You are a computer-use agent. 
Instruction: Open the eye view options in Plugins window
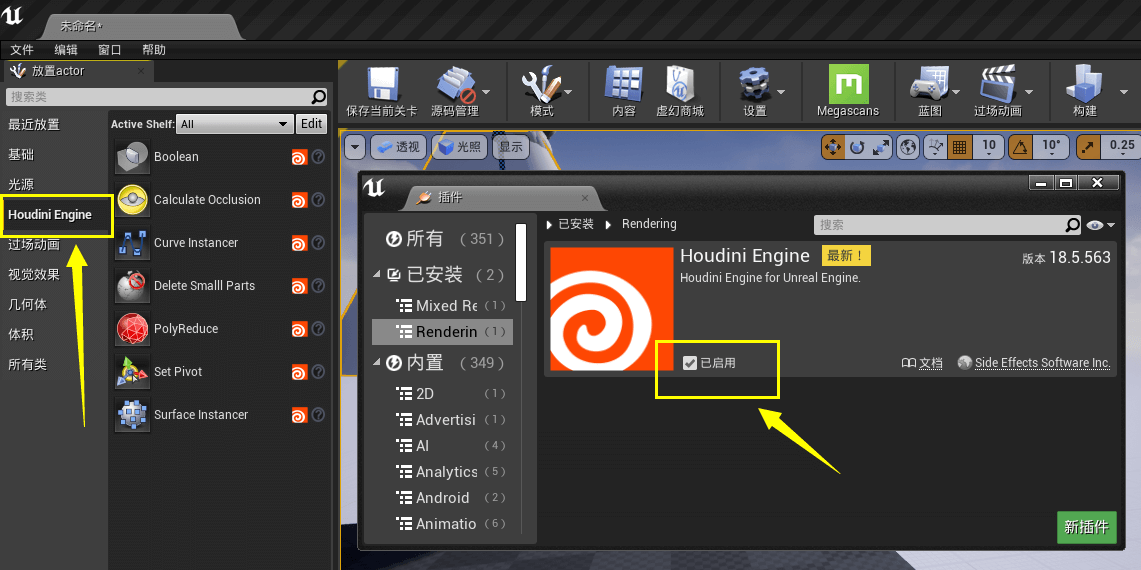1100,226
